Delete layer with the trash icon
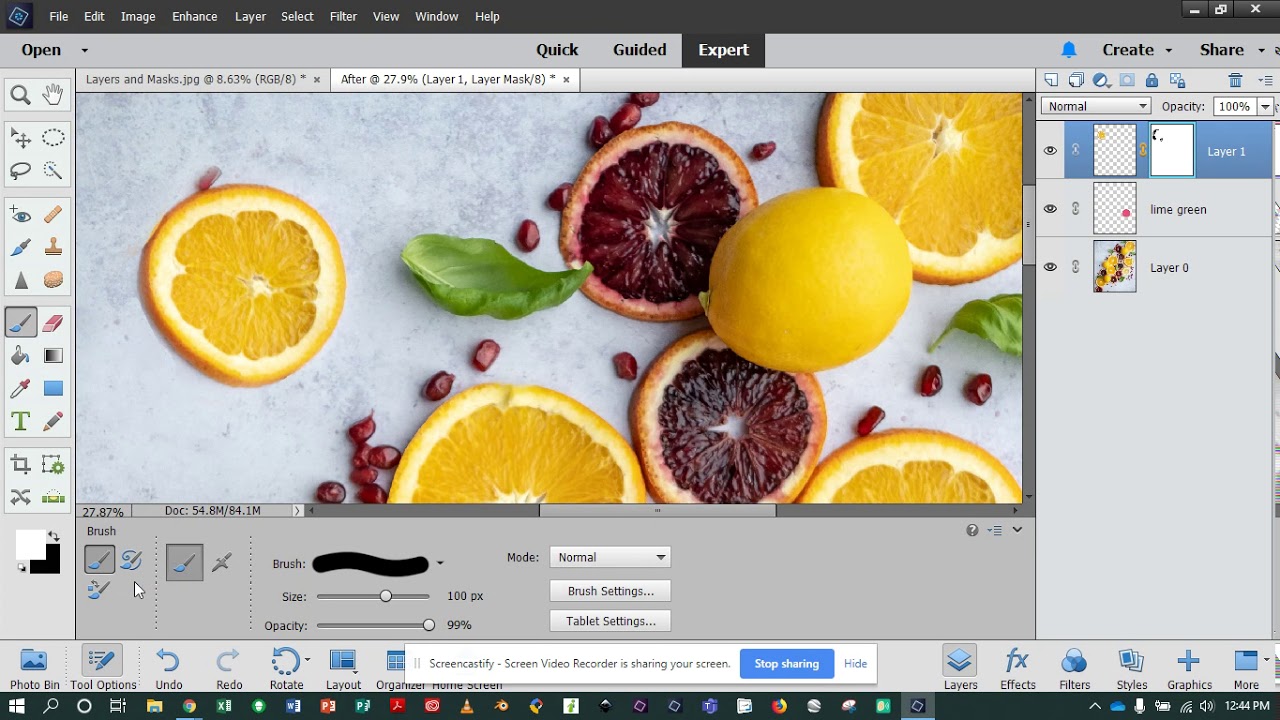The image size is (1280, 720). (1236, 80)
